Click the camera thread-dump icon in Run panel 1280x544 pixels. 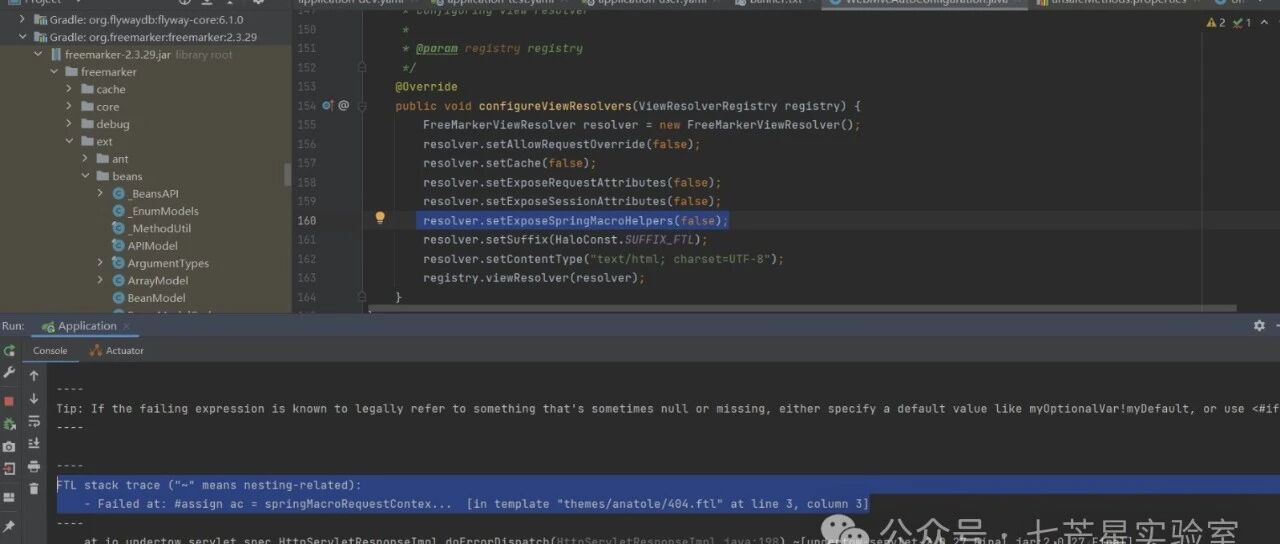9,447
